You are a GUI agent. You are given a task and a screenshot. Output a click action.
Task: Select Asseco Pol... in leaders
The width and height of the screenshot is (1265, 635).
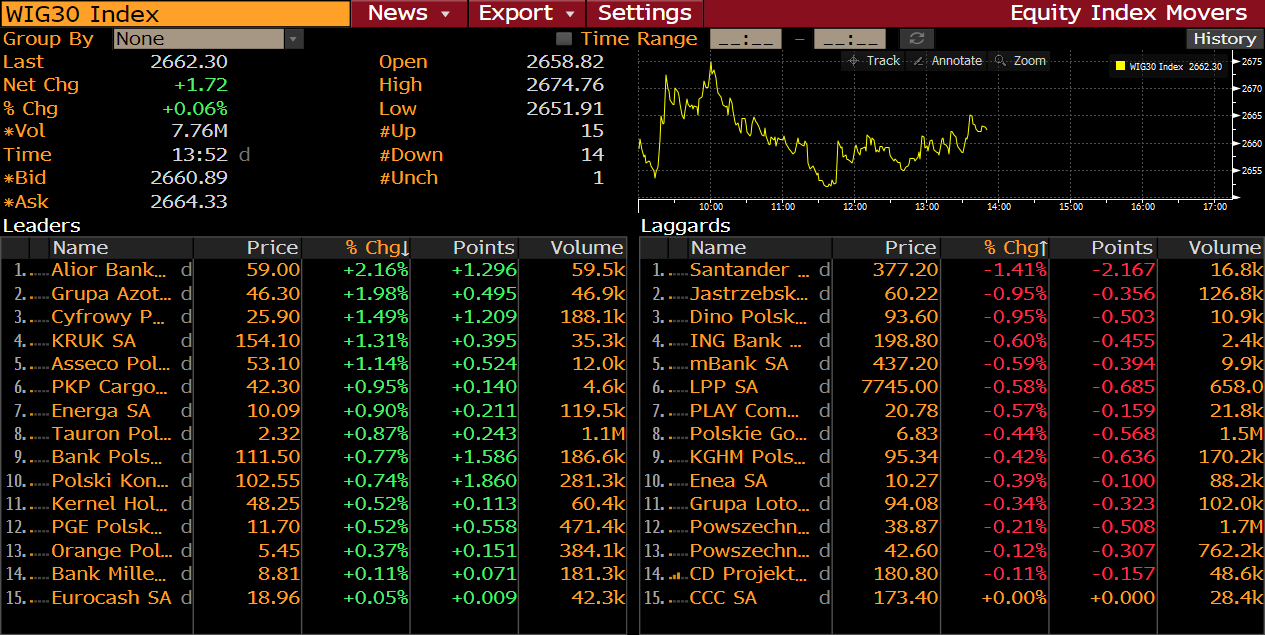(x=314, y=364)
